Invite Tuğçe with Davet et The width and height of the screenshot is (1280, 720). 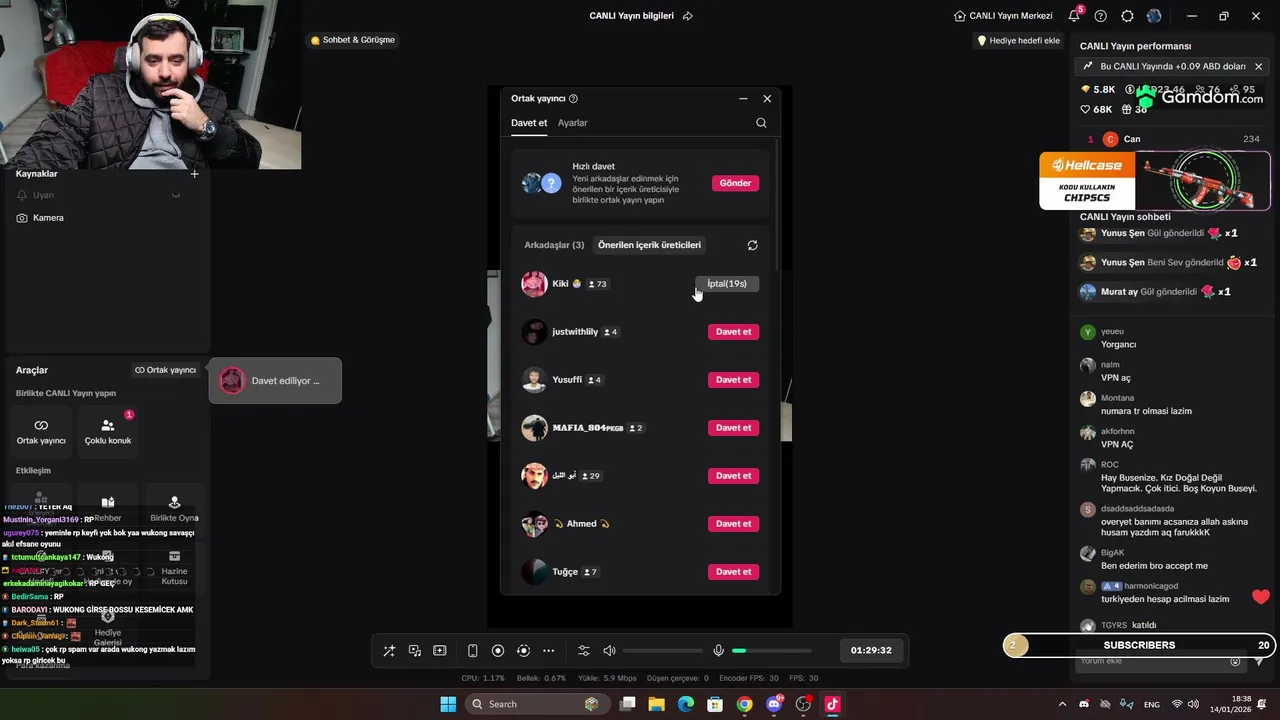click(733, 572)
